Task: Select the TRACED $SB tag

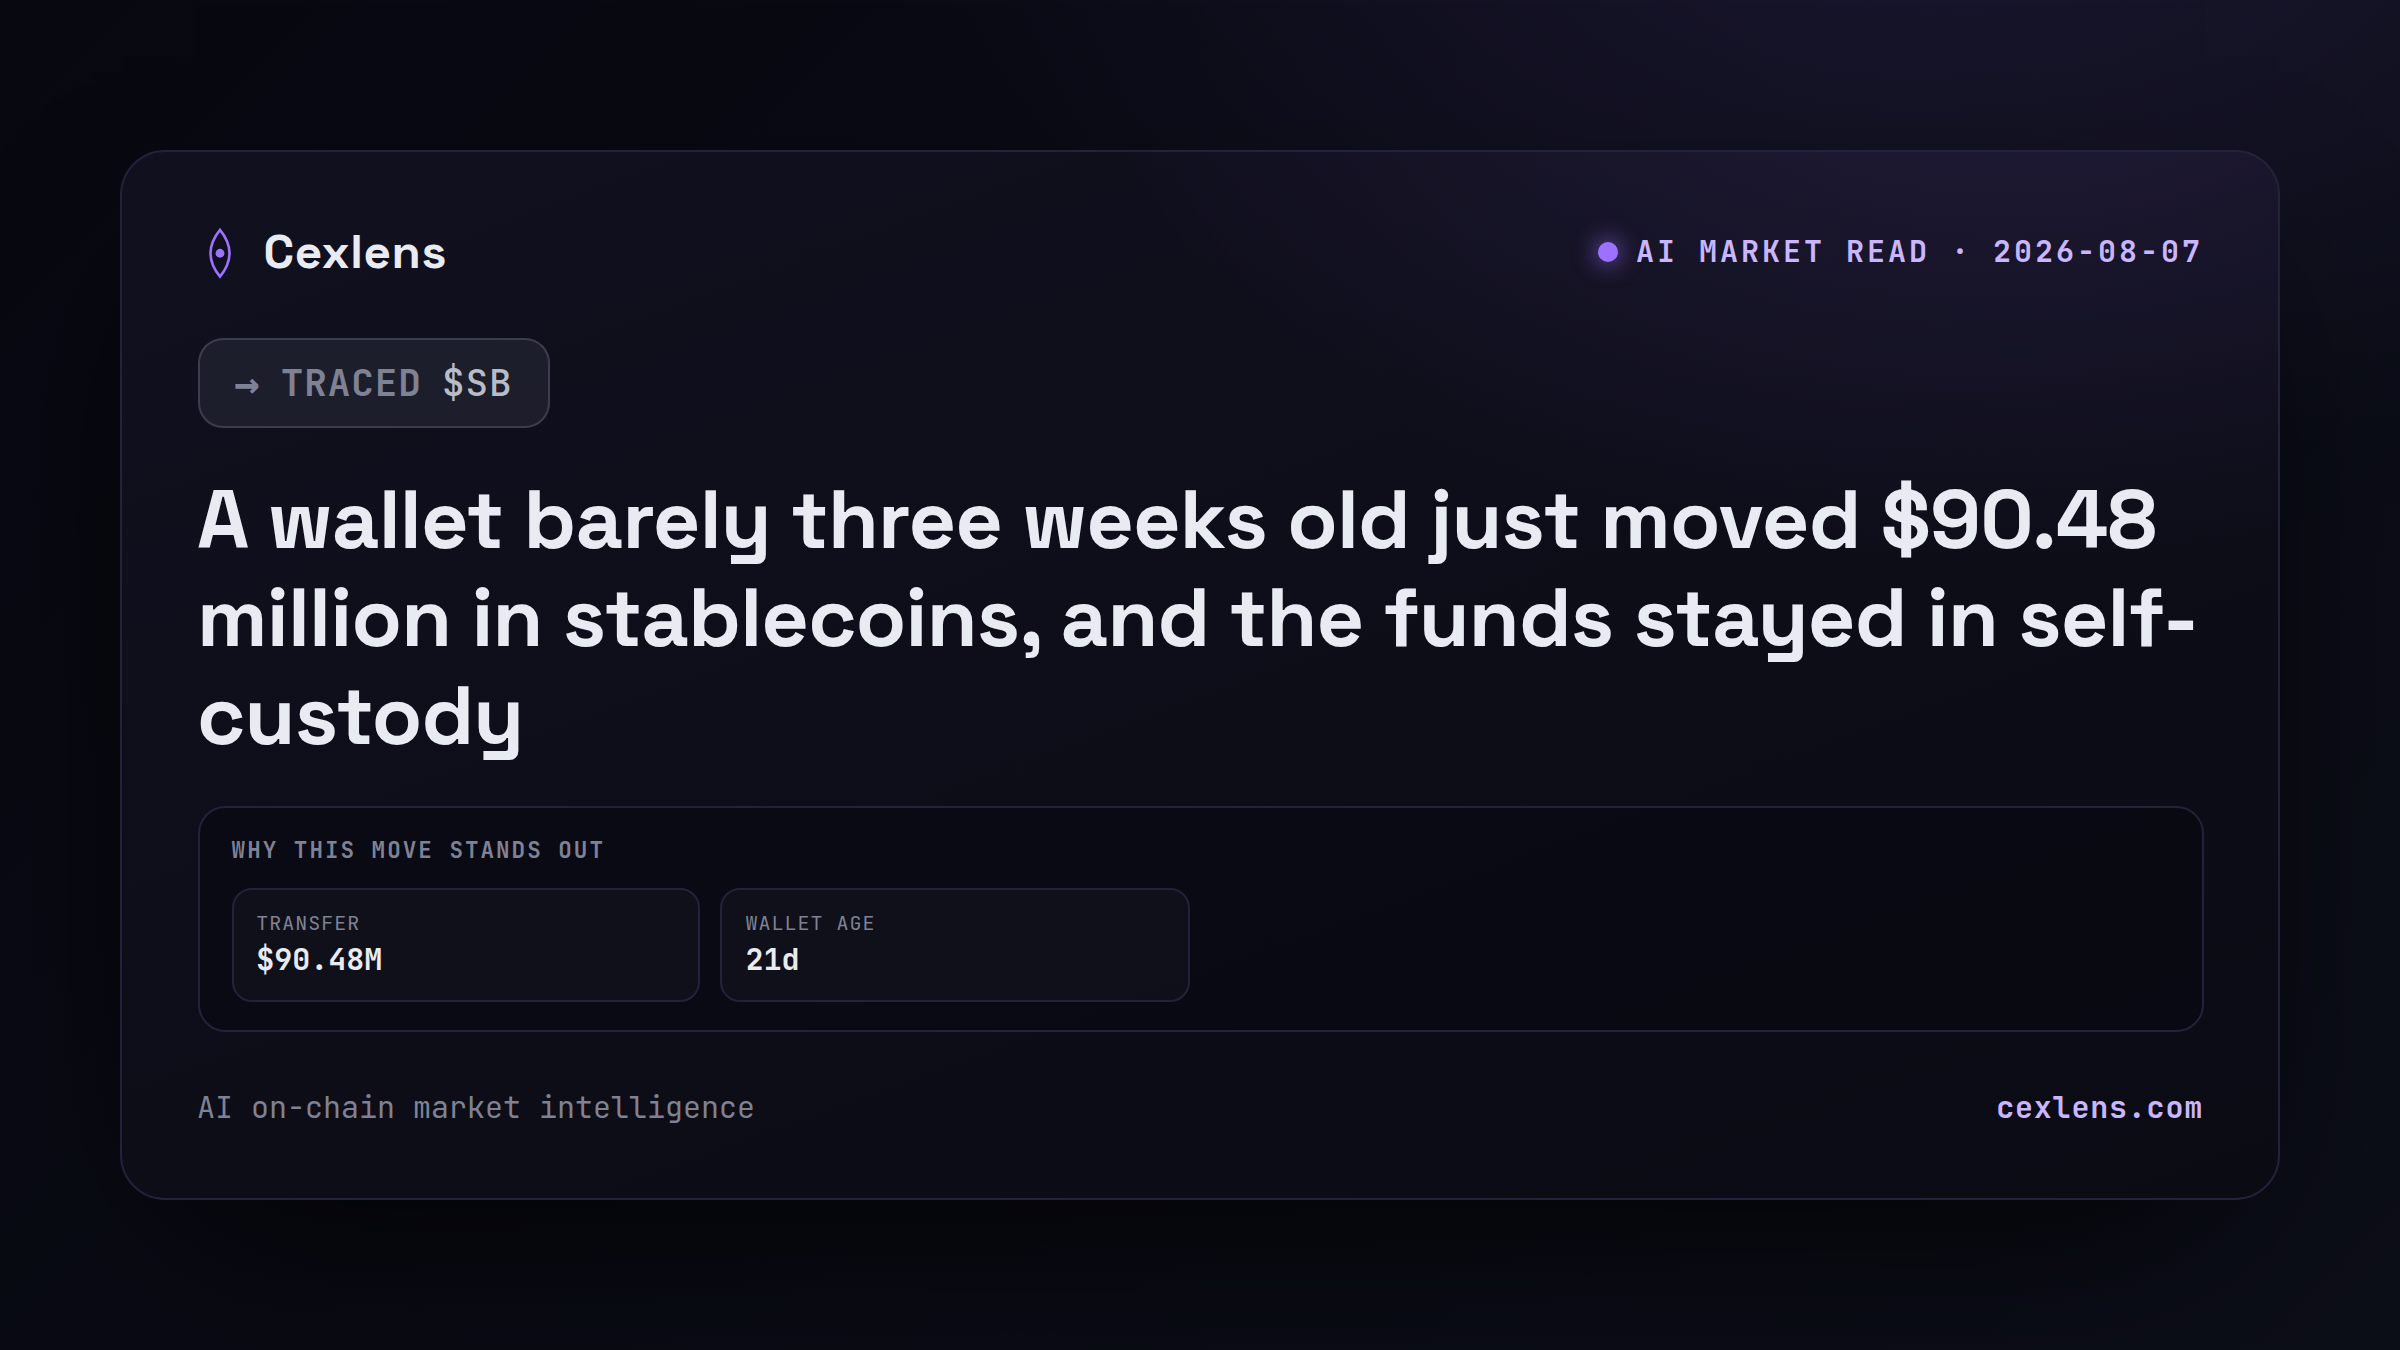Action: pyautogui.click(x=374, y=383)
